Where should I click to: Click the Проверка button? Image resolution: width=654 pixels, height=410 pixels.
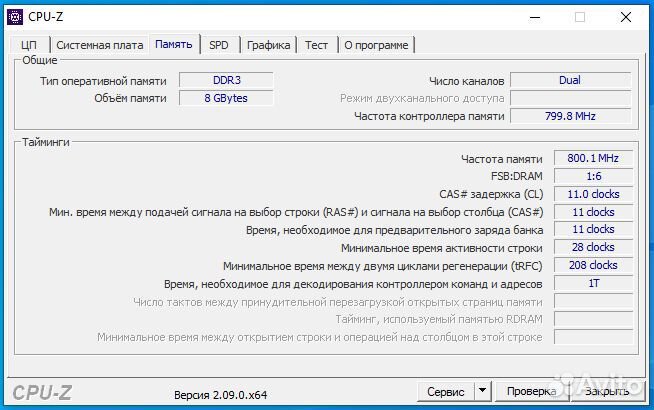click(532, 392)
